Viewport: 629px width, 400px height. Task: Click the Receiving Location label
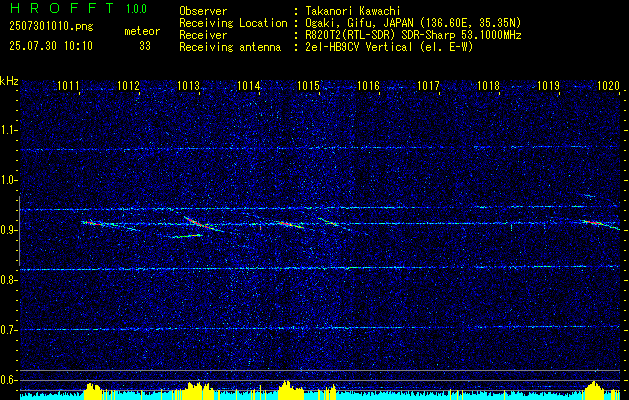point(233,23)
